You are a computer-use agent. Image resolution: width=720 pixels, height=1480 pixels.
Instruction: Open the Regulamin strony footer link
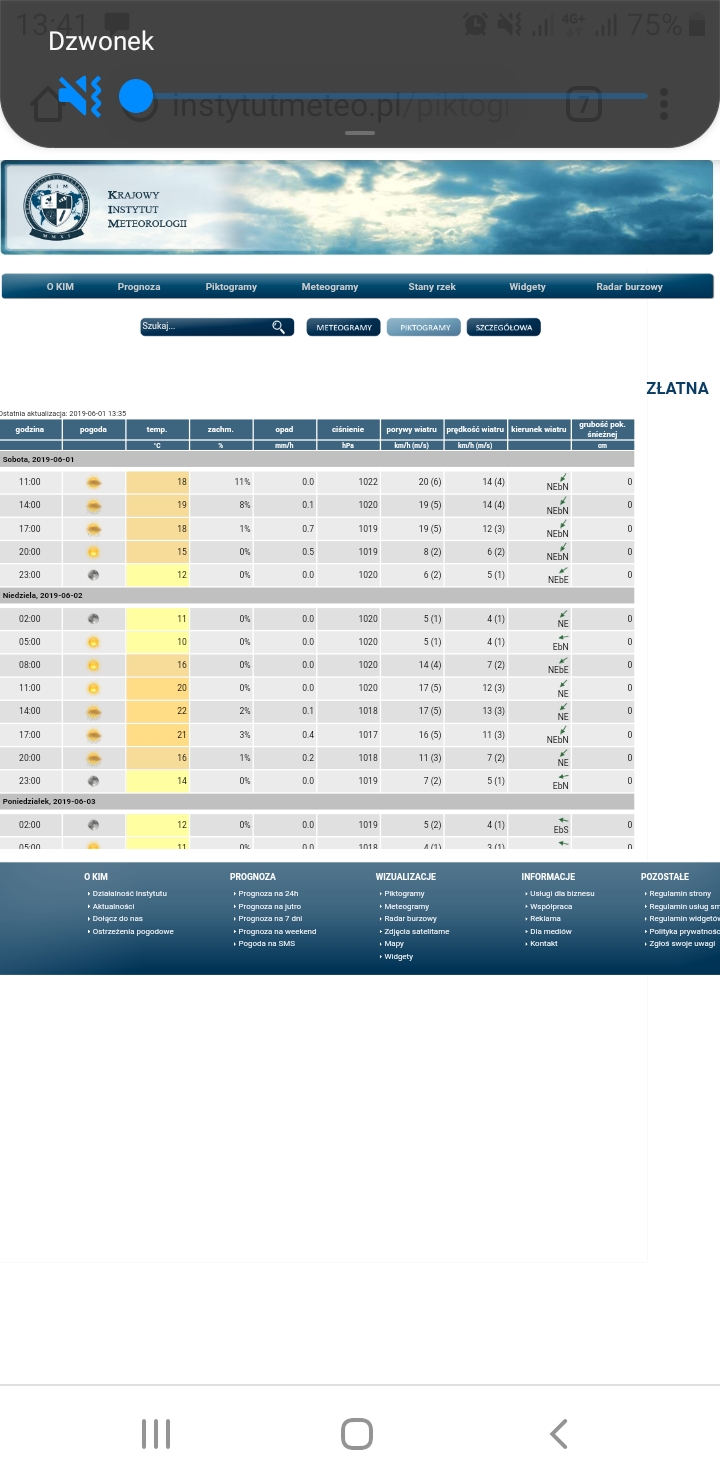680,893
